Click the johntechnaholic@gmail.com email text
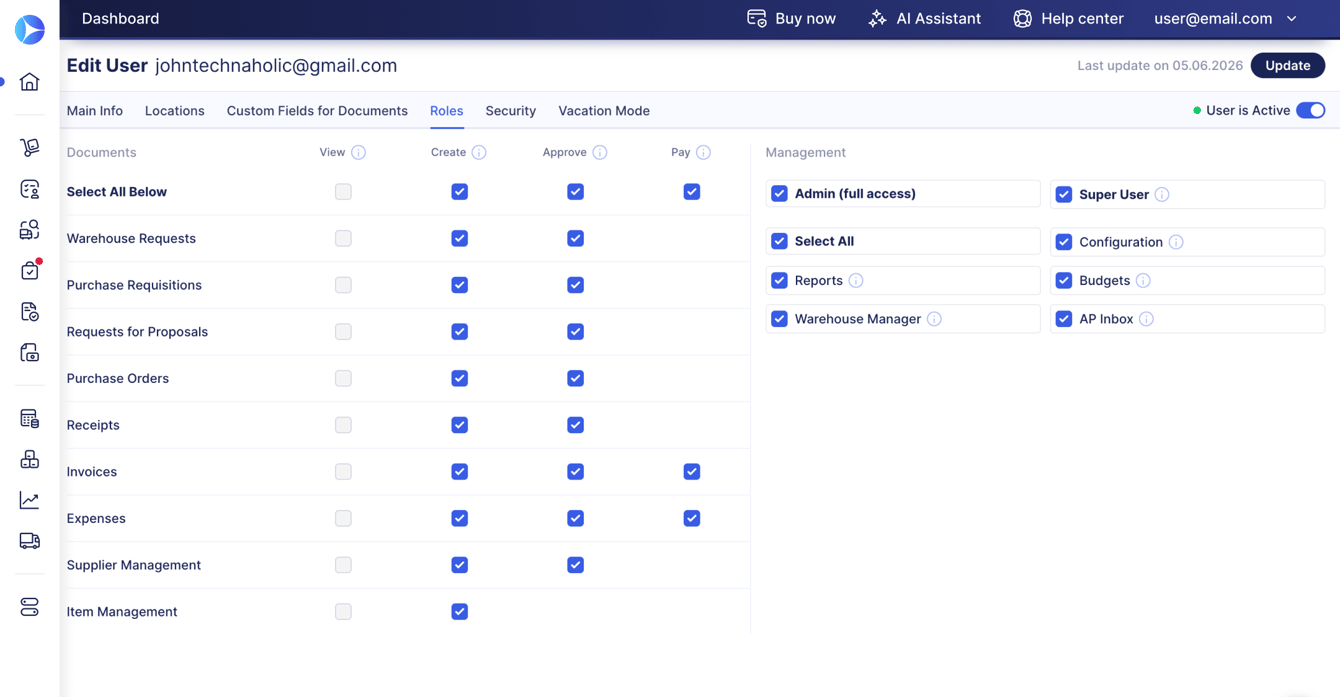1340x697 pixels. [276, 66]
